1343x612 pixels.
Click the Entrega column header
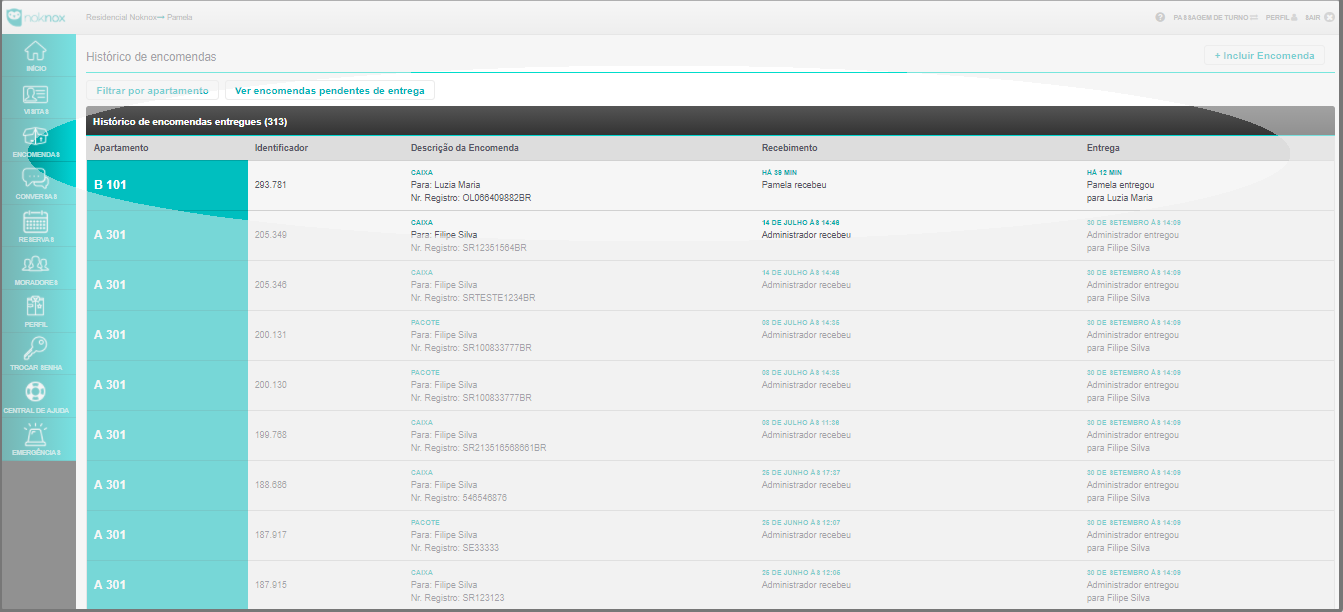(x=1103, y=148)
